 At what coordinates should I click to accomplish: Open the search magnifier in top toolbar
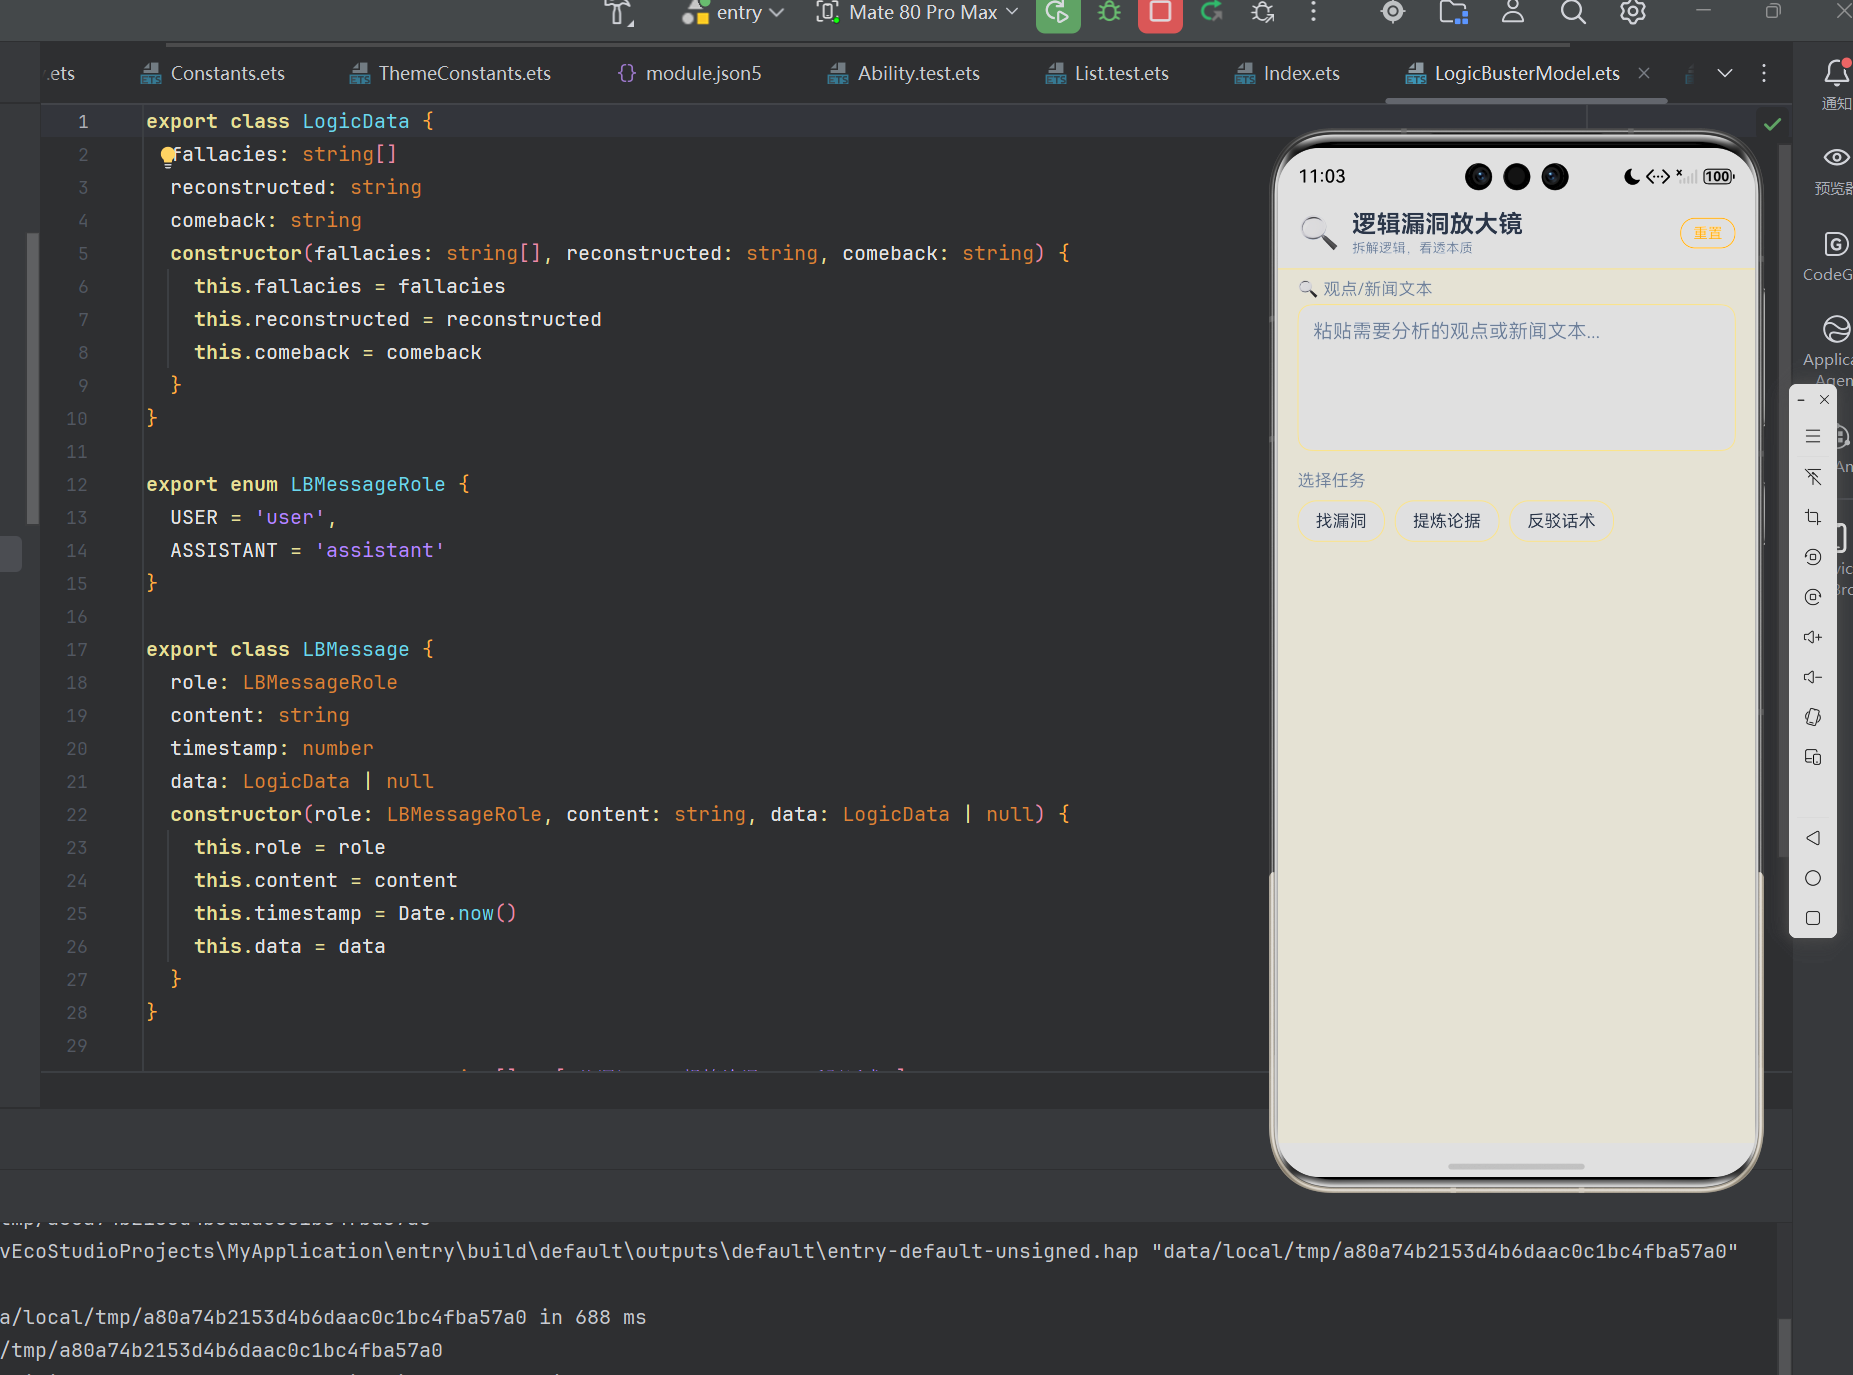tap(1573, 12)
